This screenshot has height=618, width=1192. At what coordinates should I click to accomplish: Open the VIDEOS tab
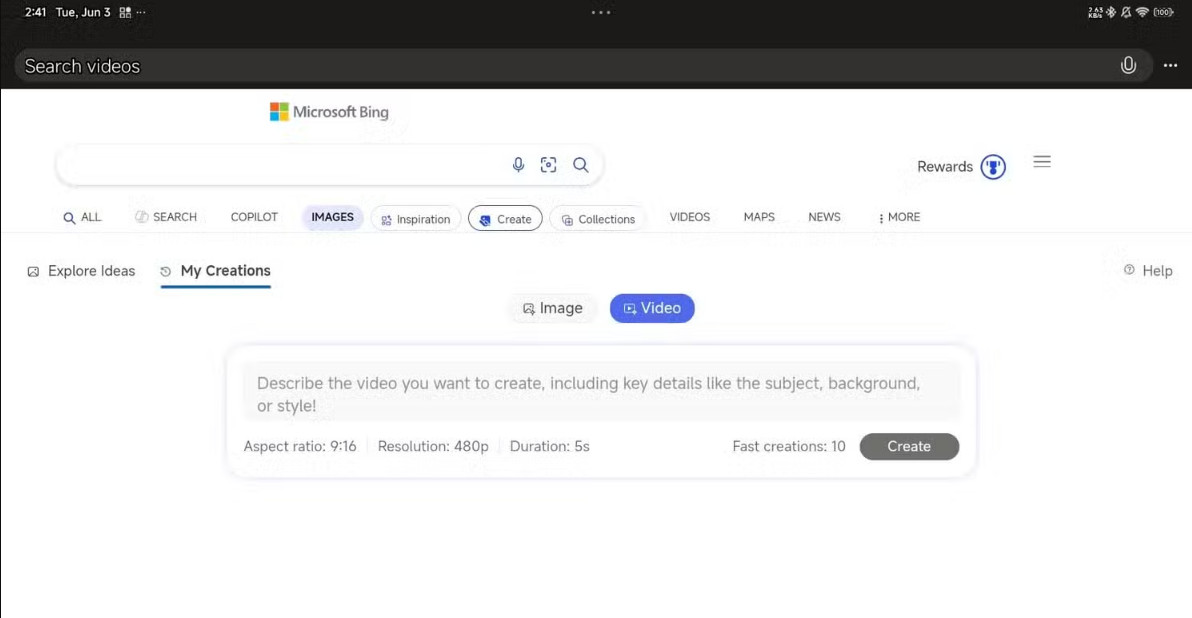(x=690, y=217)
